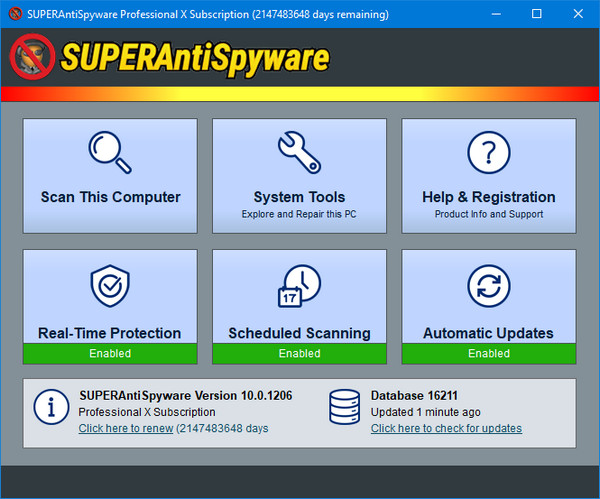Click the SUPERAntiSpyware no-bug logo
The height and width of the screenshot is (499, 600).
tap(33, 57)
